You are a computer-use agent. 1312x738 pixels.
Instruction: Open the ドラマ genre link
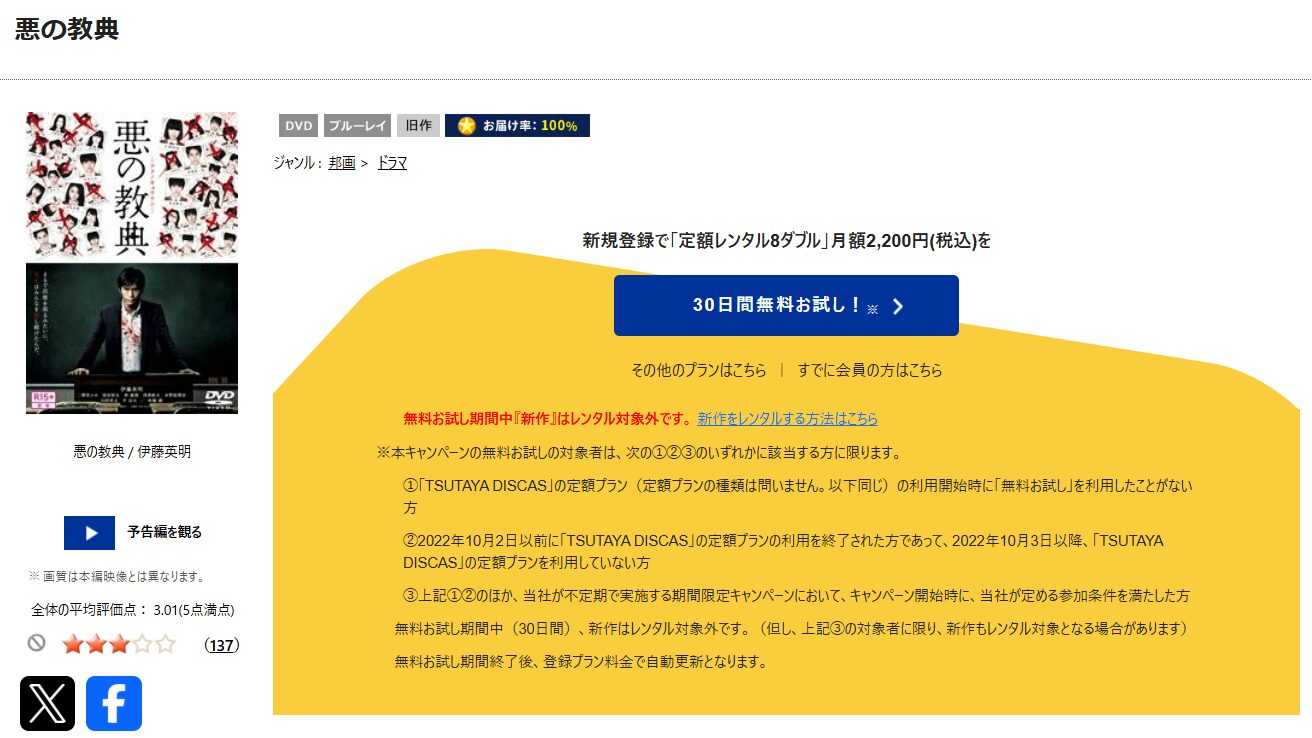(x=392, y=163)
